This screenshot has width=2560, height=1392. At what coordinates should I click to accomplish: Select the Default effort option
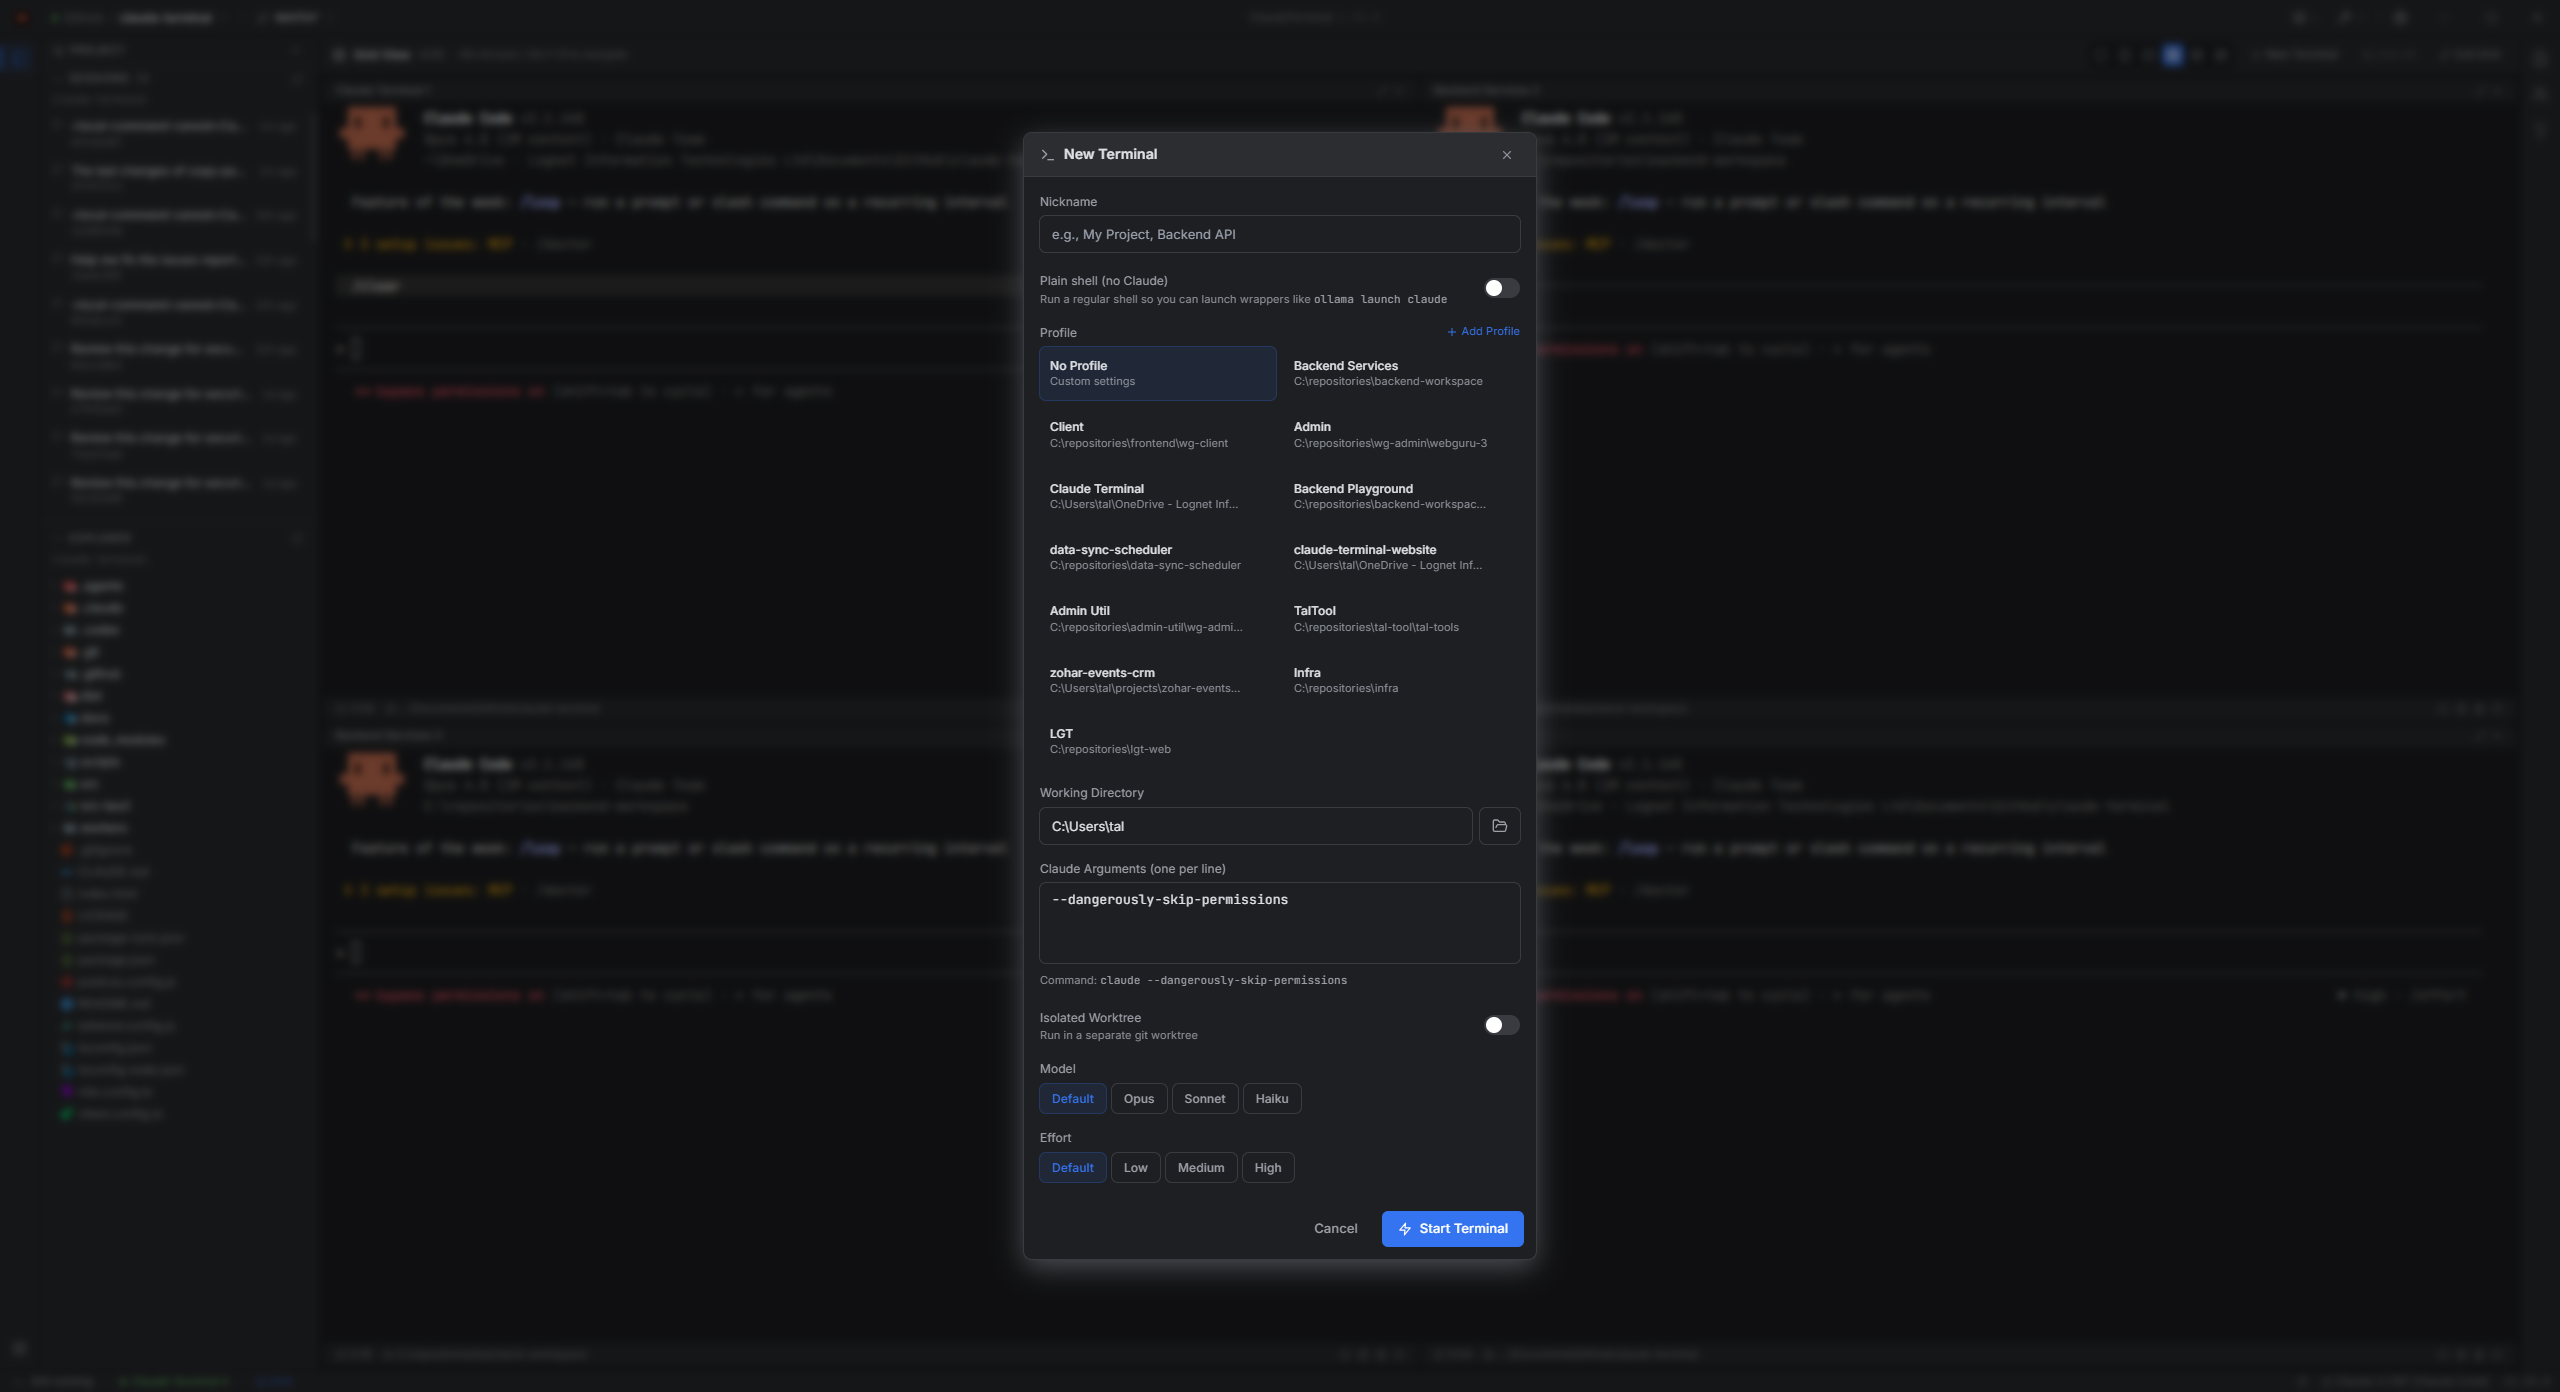tap(1072, 1167)
